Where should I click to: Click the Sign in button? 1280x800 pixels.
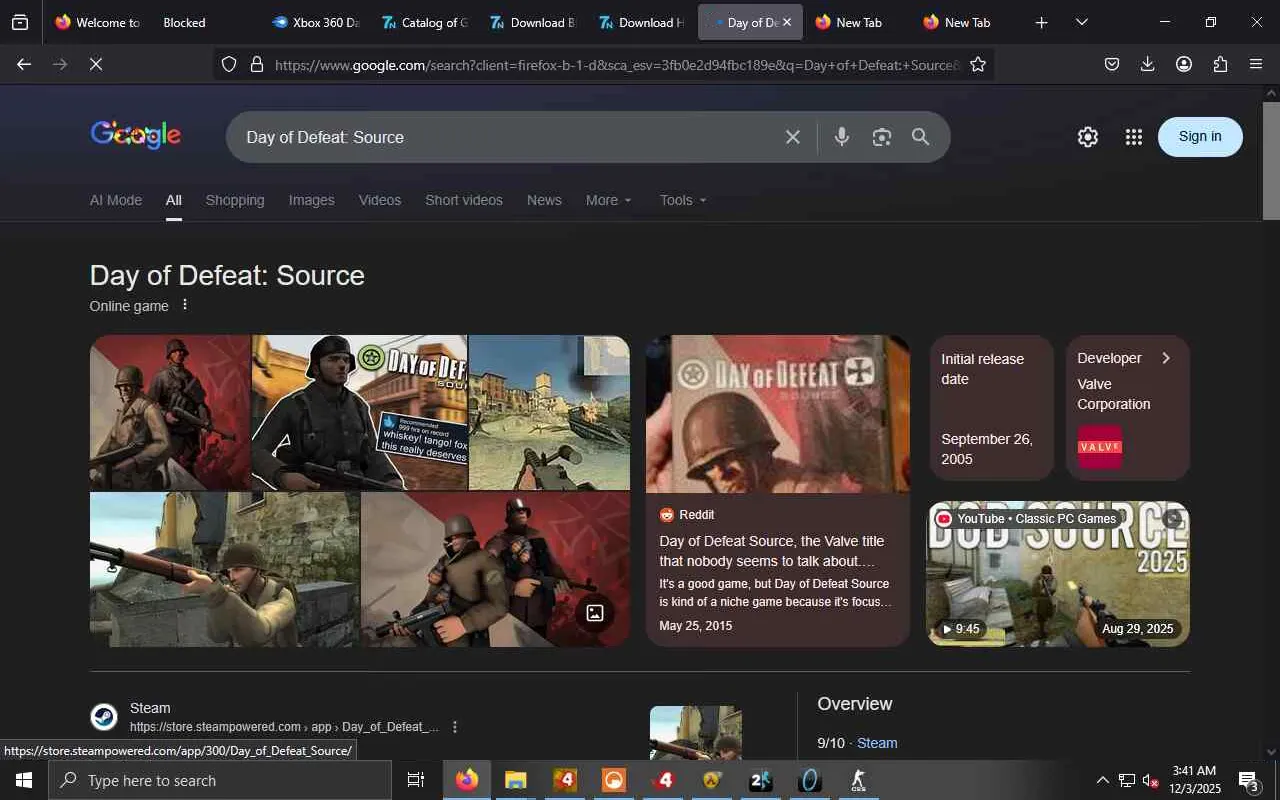[1200, 137]
